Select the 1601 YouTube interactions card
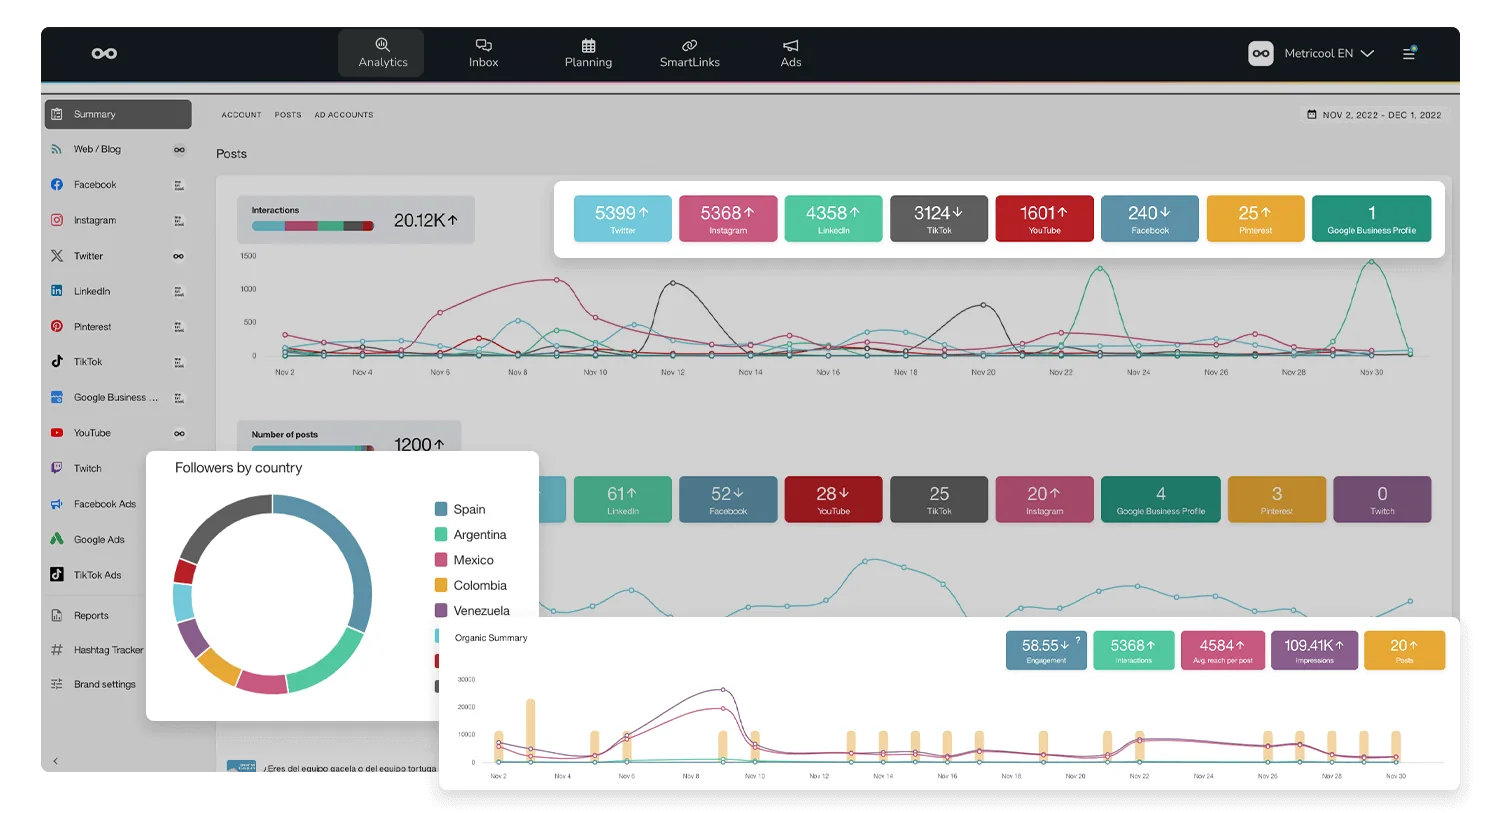This screenshot has width=1500, height=813. click(1044, 219)
